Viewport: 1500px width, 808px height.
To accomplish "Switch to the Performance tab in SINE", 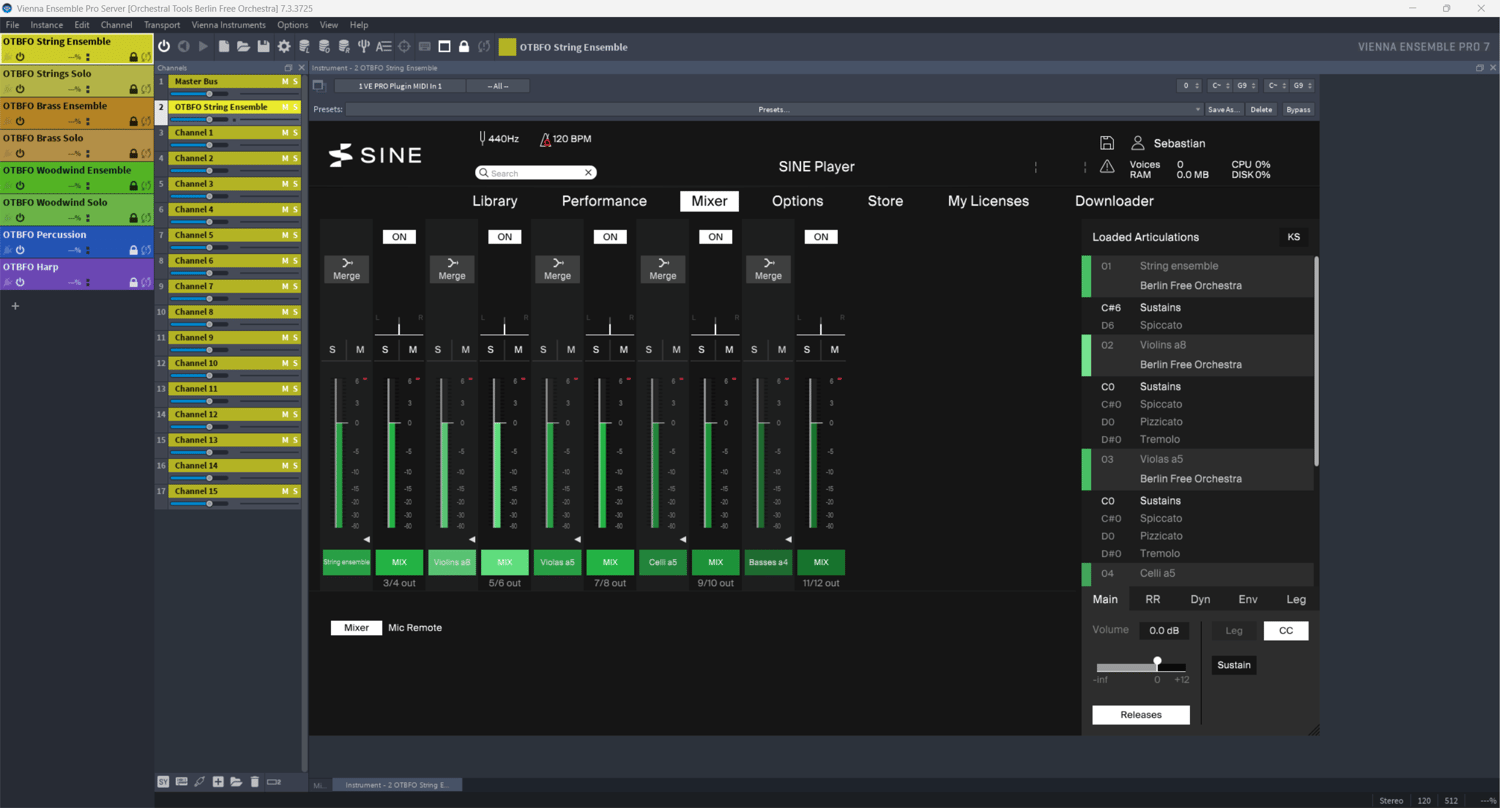I will [604, 201].
